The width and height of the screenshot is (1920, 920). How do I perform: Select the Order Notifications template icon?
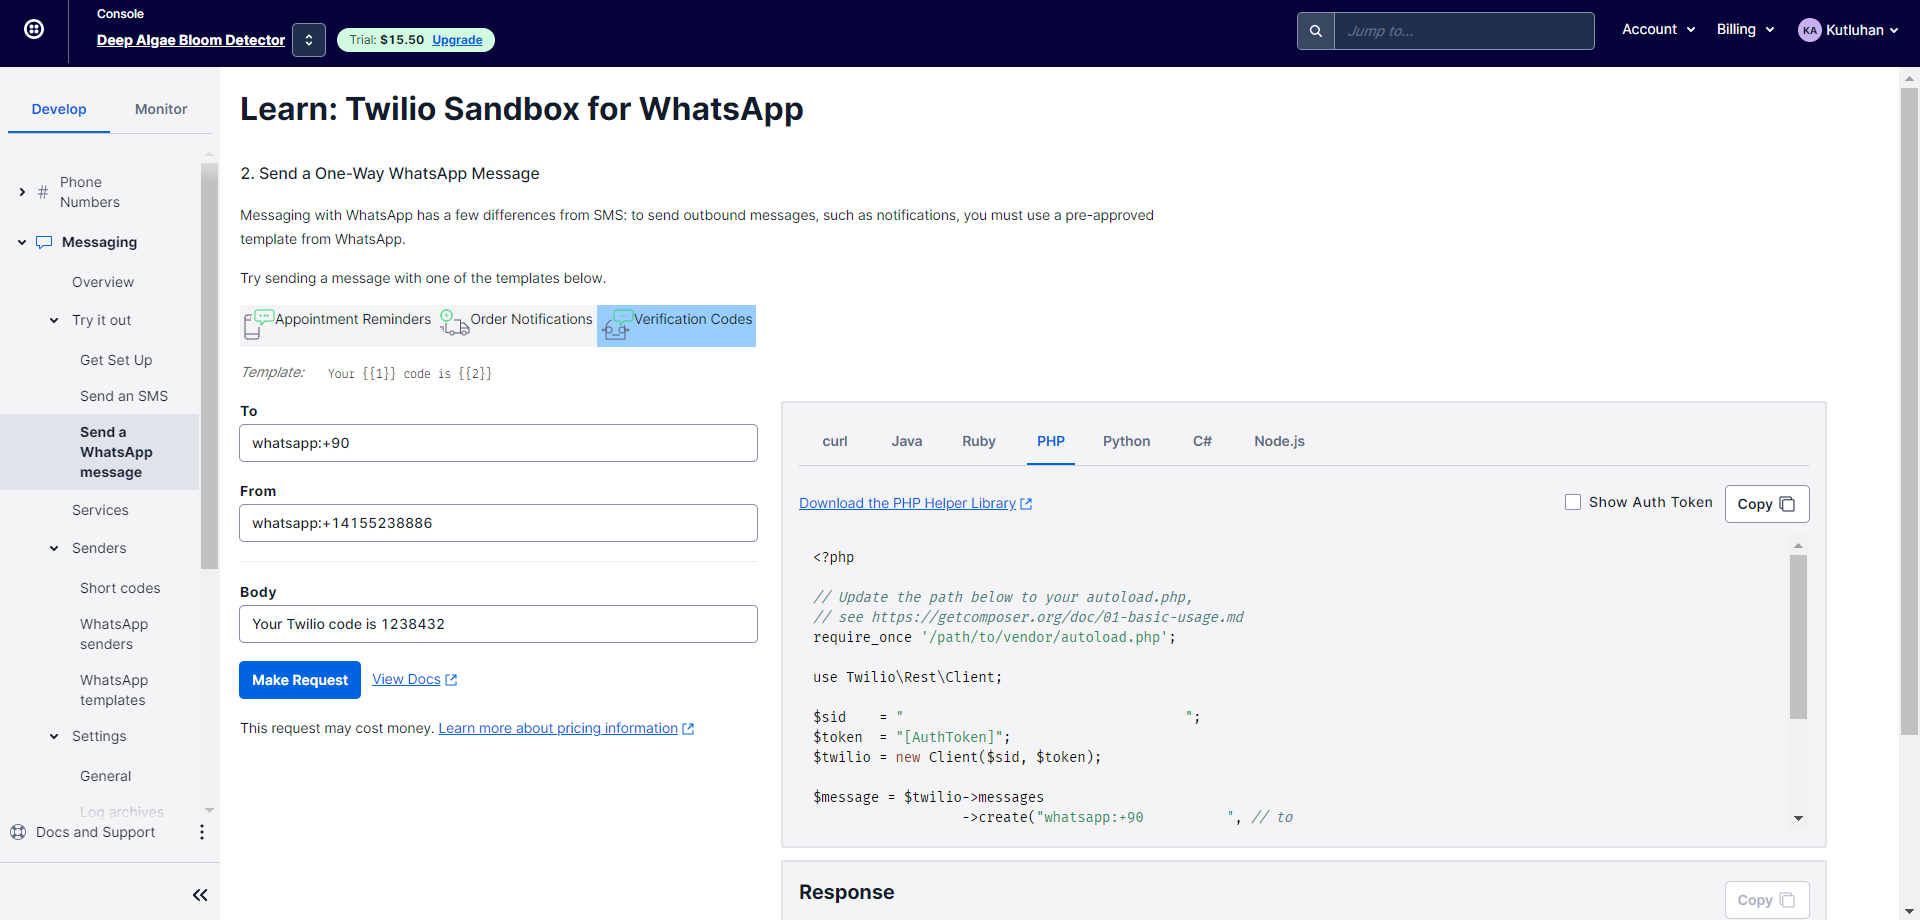pos(454,324)
